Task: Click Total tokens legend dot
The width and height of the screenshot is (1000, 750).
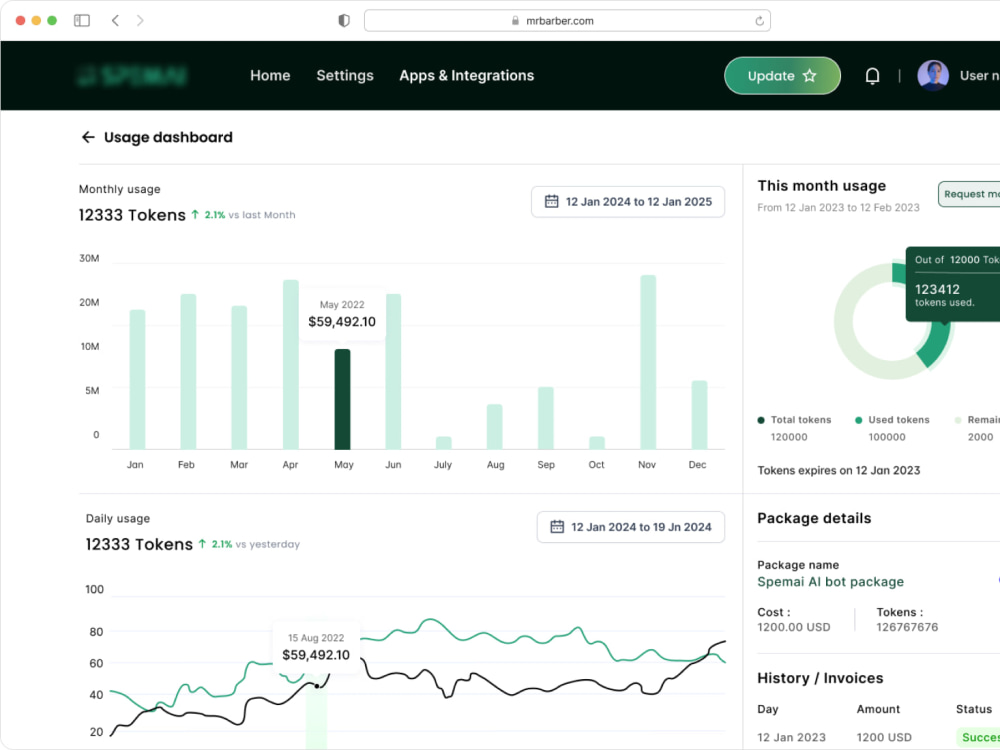Action: [x=761, y=420]
